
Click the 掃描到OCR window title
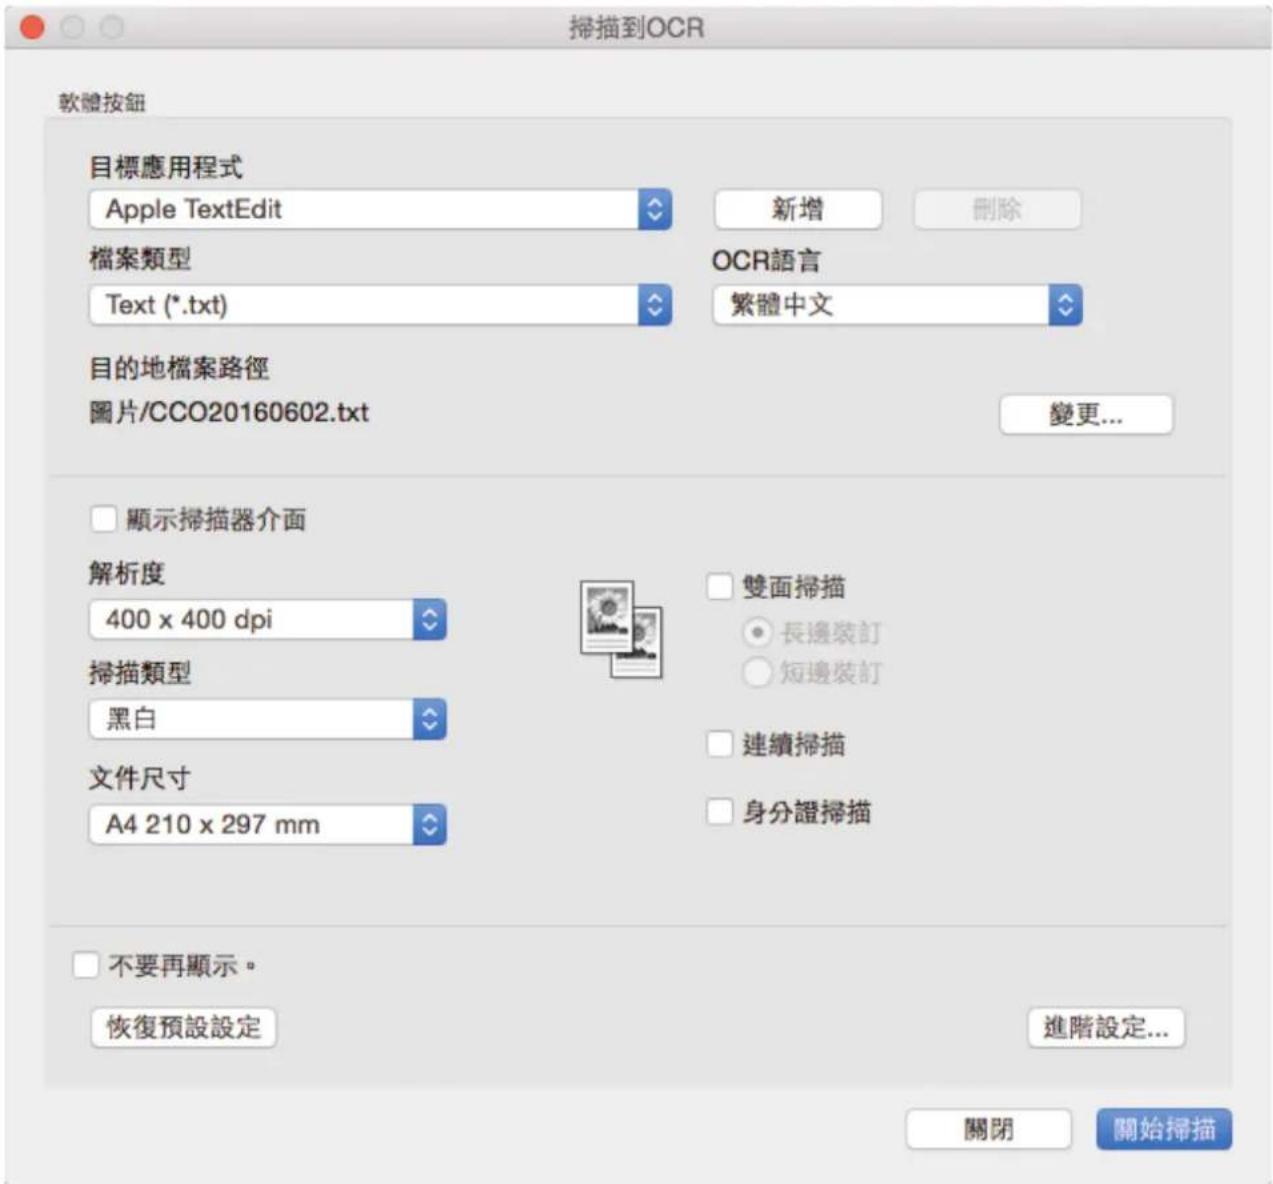[637, 27]
